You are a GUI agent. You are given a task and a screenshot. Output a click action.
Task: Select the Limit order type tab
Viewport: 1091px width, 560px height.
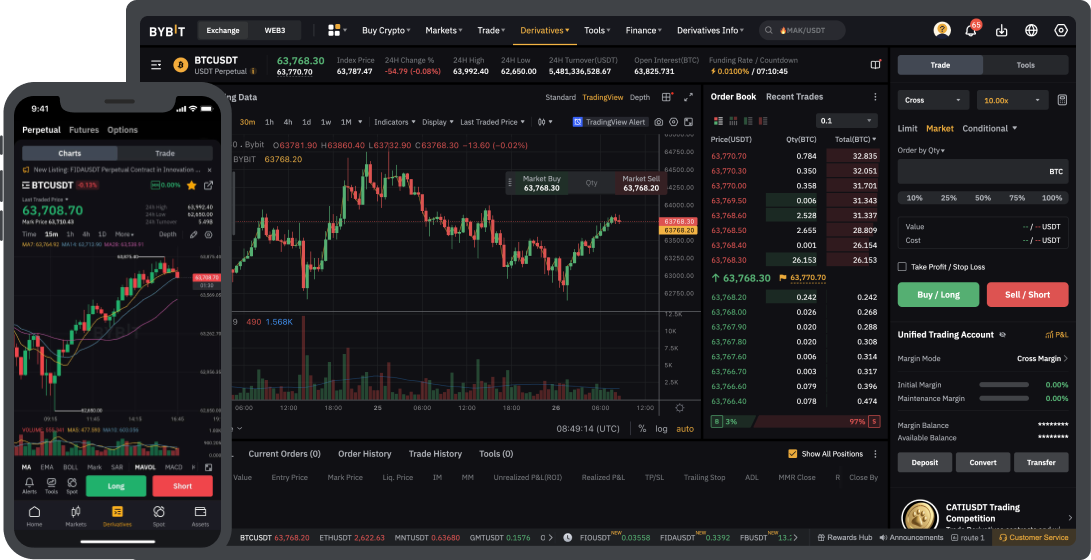point(907,129)
